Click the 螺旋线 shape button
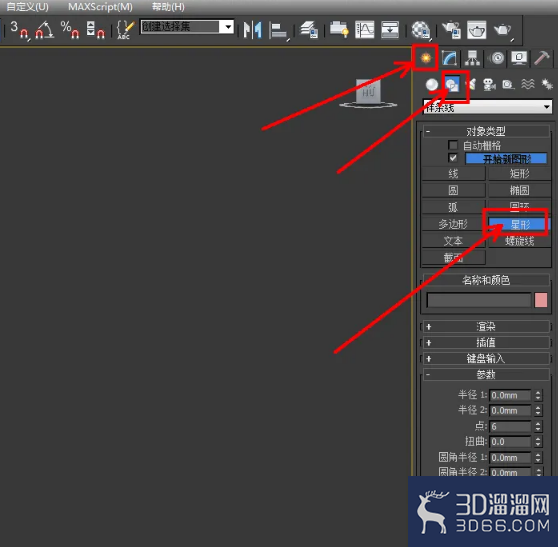Image resolution: width=558 pixels, height=547 pixels. 520,241
